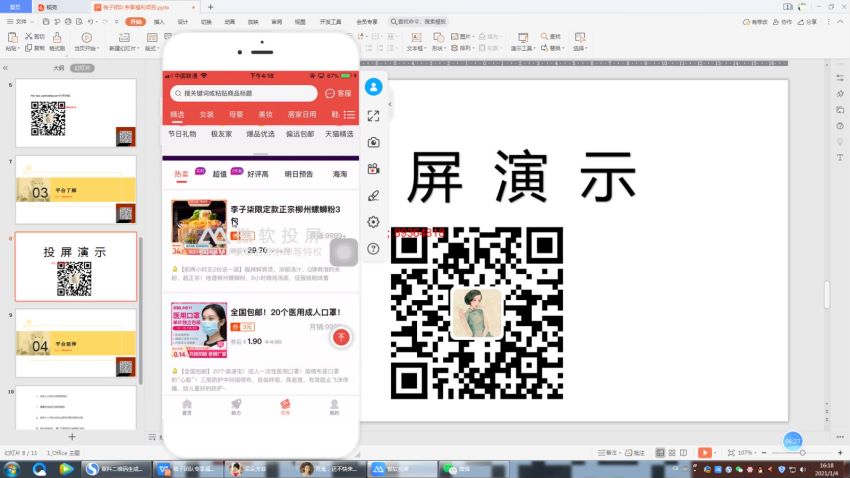The image size is (850, 478).
Task: Start slideshow from current slide
Action: point(86,37)
